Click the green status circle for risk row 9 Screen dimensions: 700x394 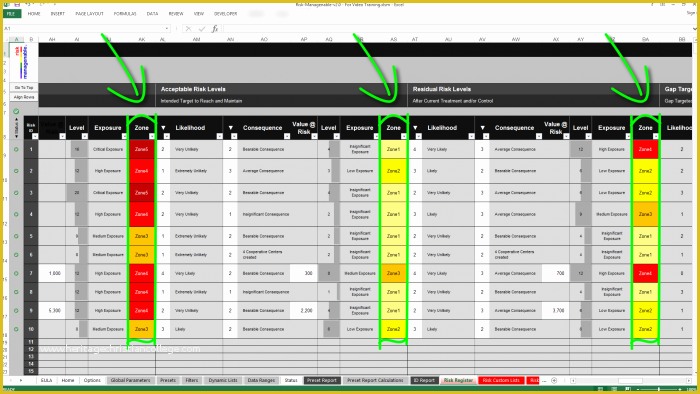tap(16, 311)
